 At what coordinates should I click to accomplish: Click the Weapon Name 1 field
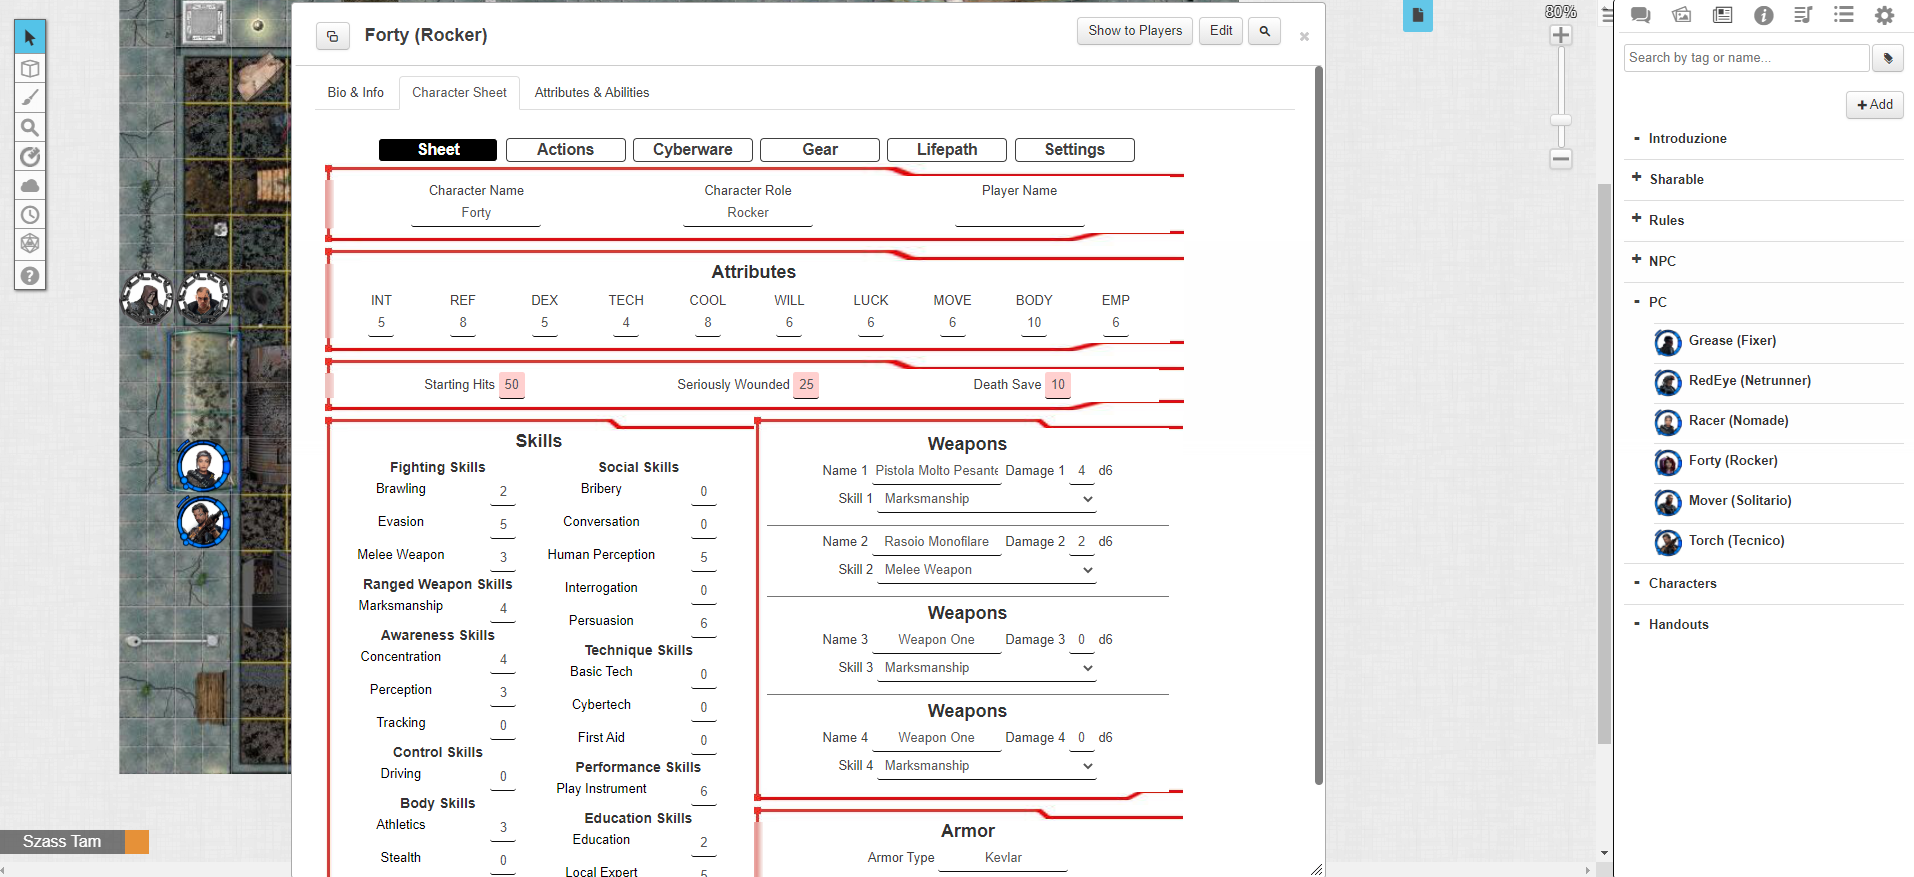[x=936, y=471]
